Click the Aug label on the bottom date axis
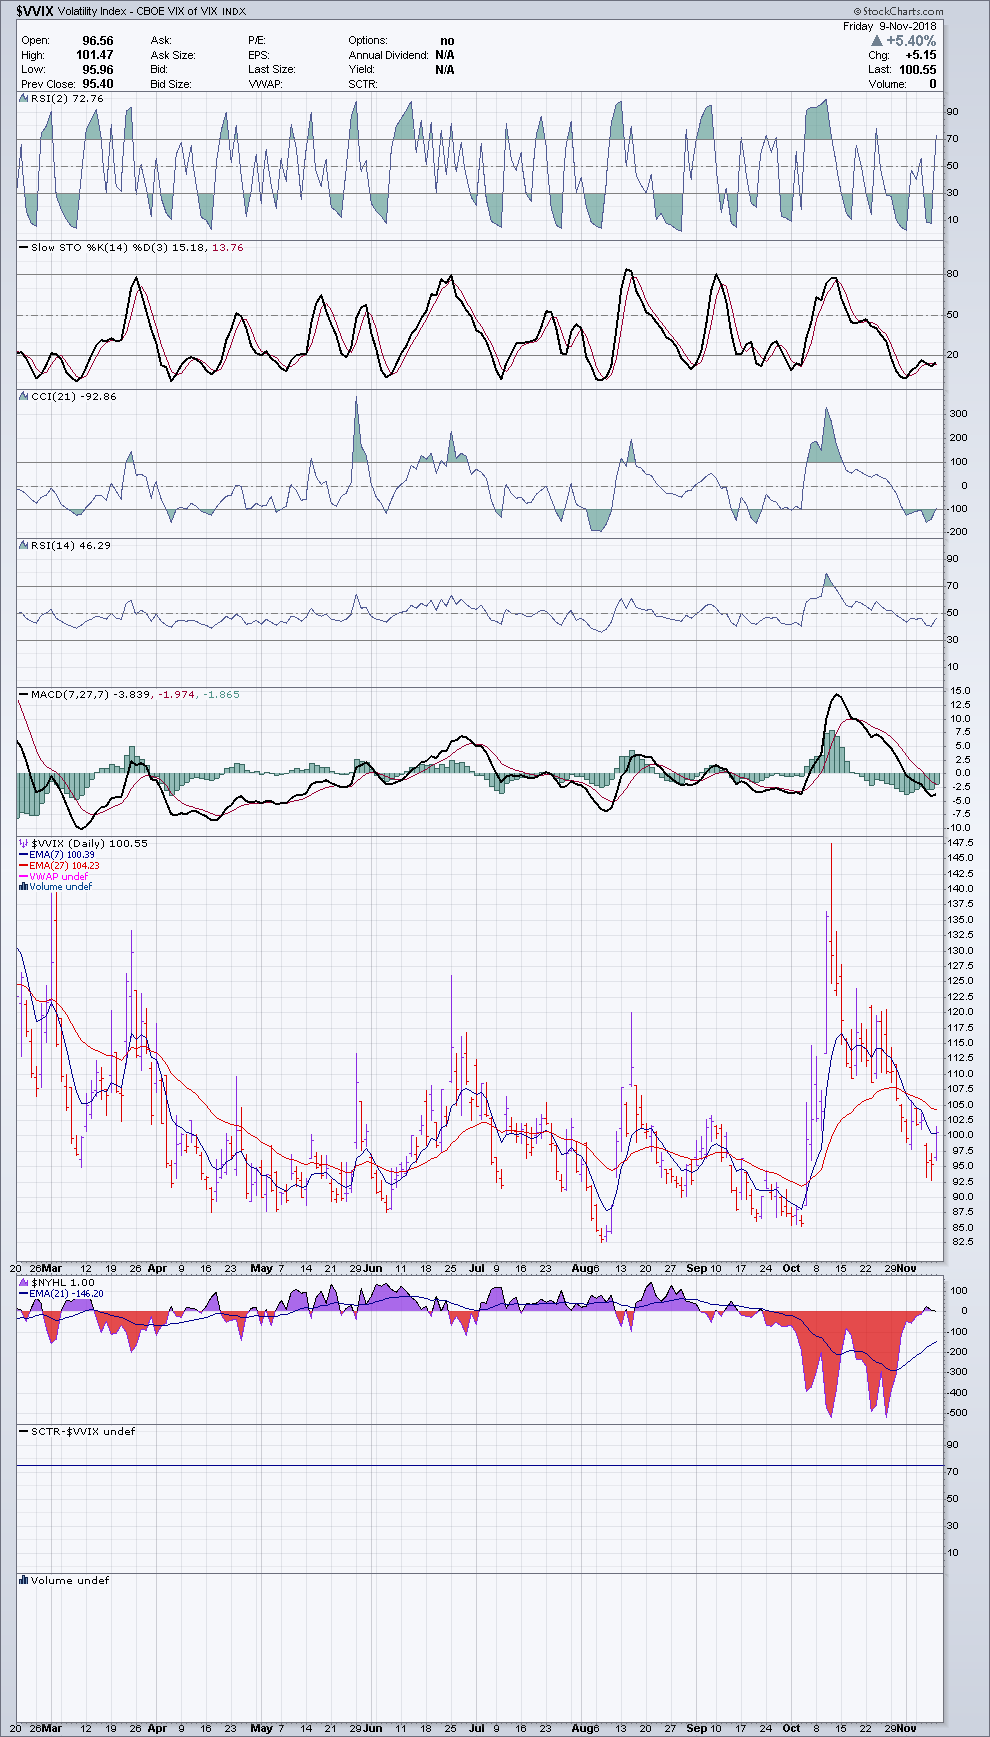The image size is (990, 1737). (582, 1728)
